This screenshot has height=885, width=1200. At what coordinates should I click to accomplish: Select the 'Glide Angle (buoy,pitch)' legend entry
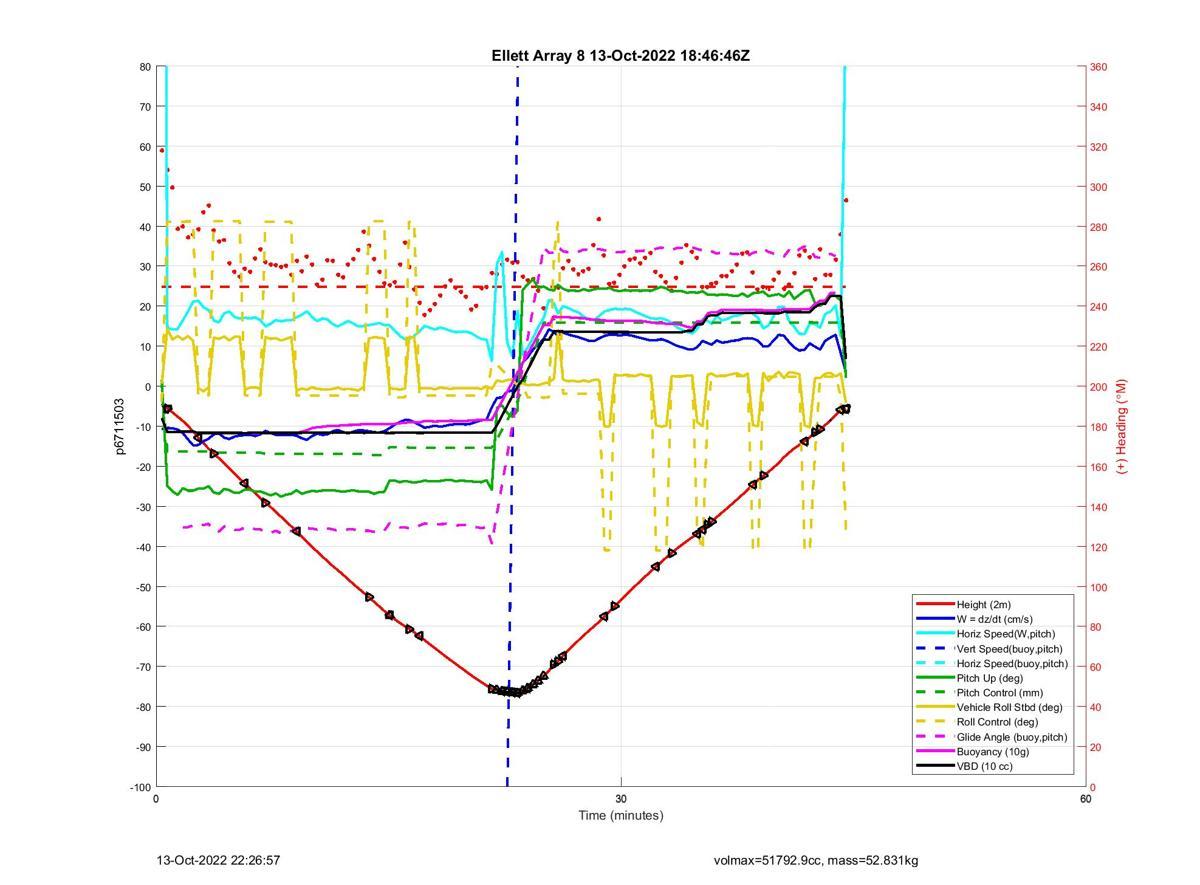coord(1012,737)
